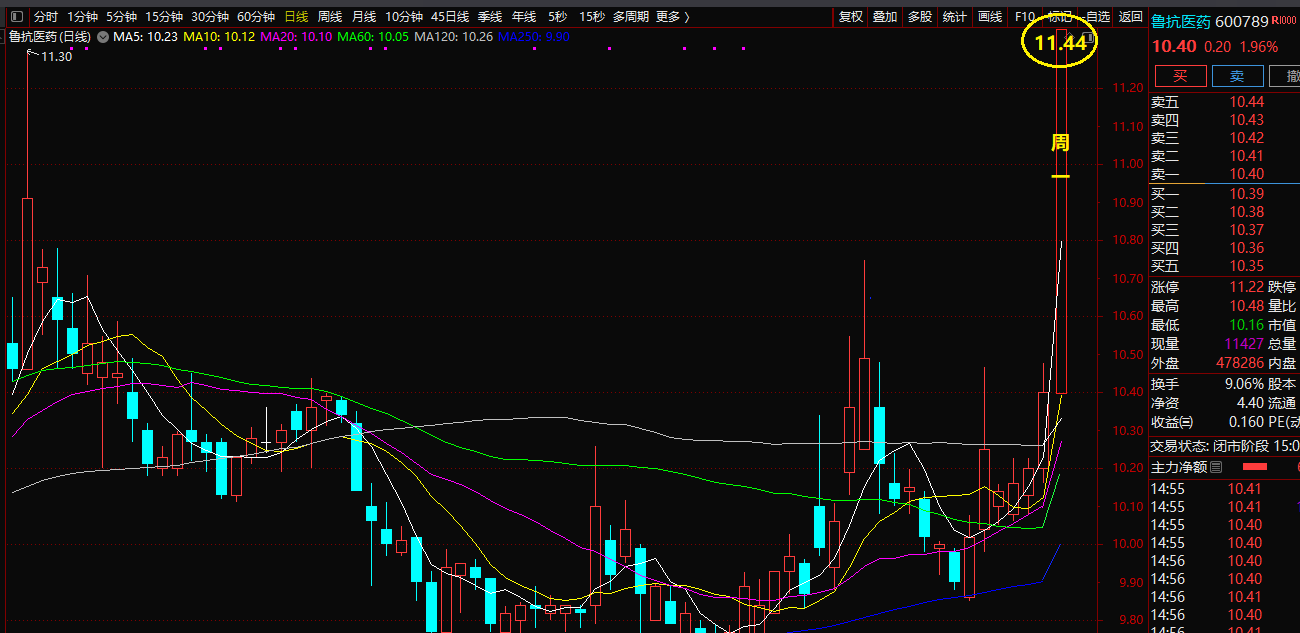Click the 卖五 ask row at 10.44
Screen dimensions: 1300x633
[1225, 102]
